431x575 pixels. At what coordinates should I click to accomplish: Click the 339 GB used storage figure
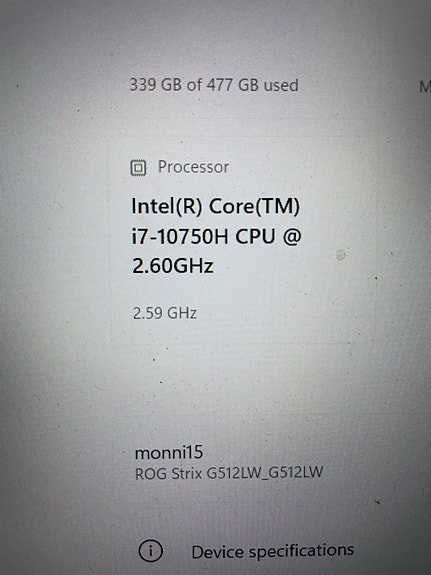pyautogui.click(x=156, y=85)
